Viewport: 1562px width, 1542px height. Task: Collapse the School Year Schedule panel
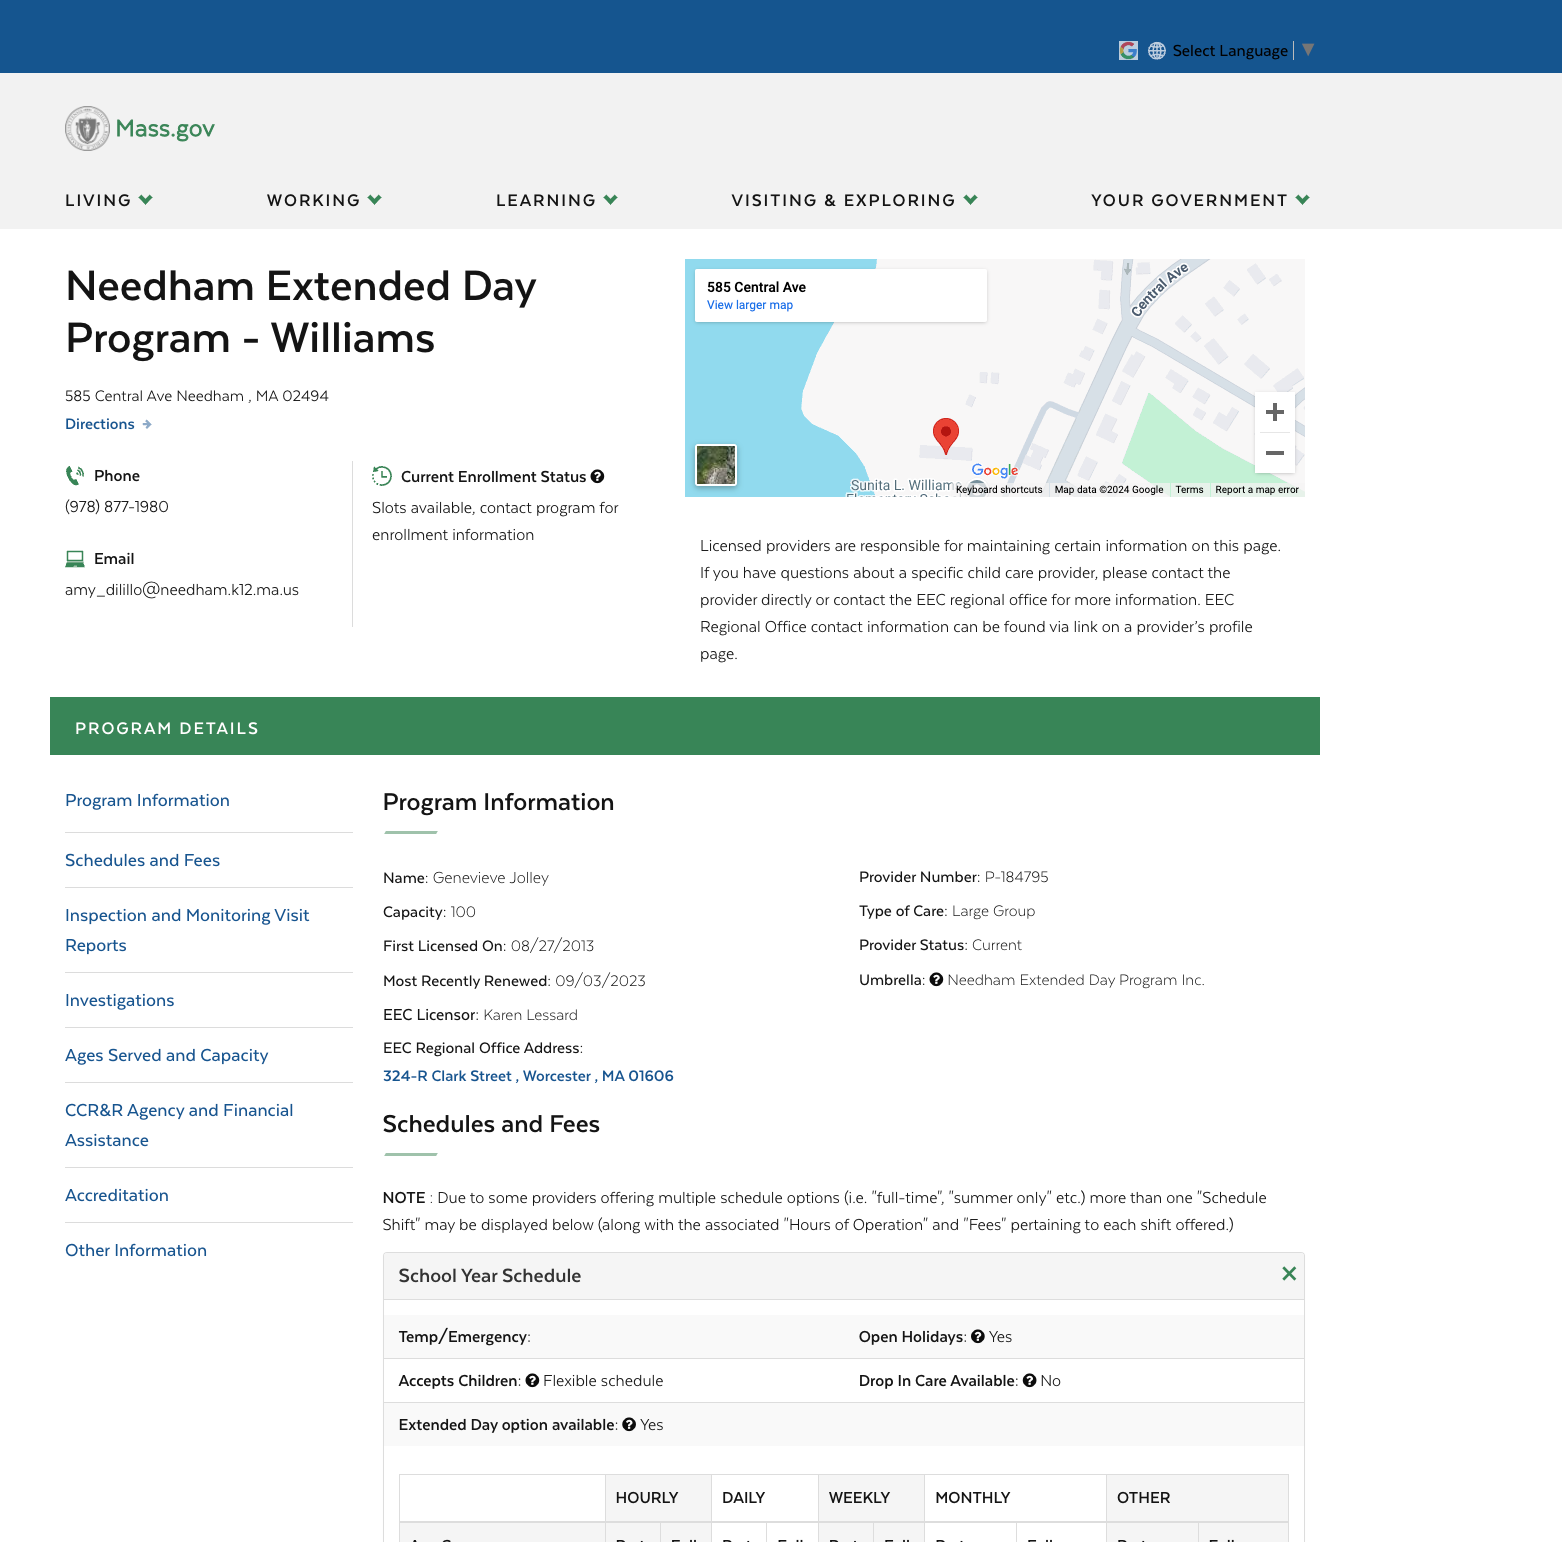(x=1289, y=1274)
